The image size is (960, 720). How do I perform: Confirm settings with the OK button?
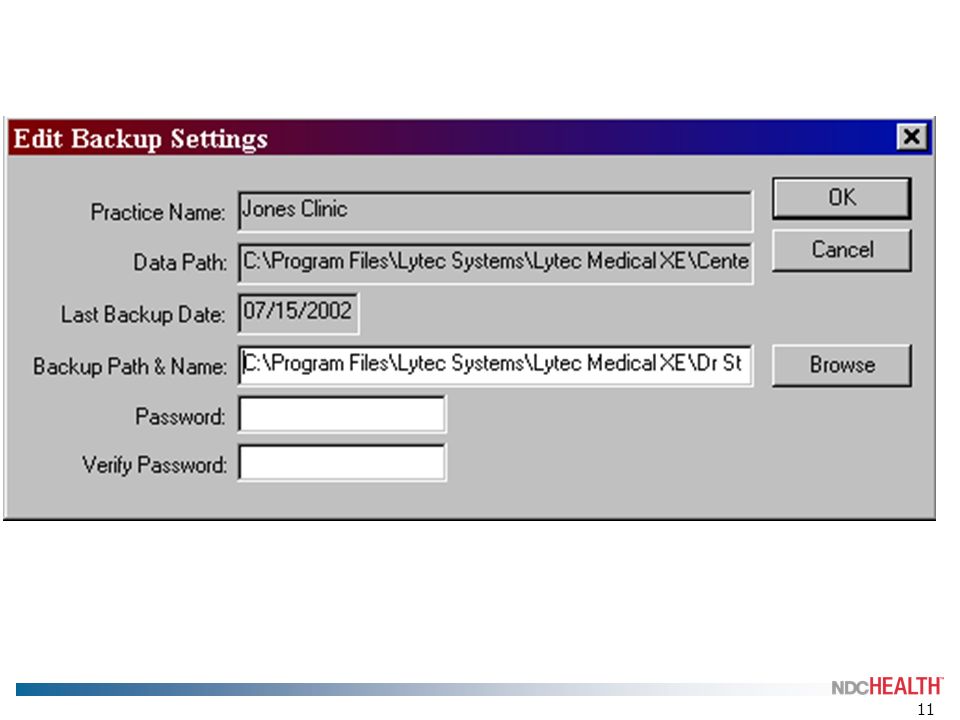[841, 198]
